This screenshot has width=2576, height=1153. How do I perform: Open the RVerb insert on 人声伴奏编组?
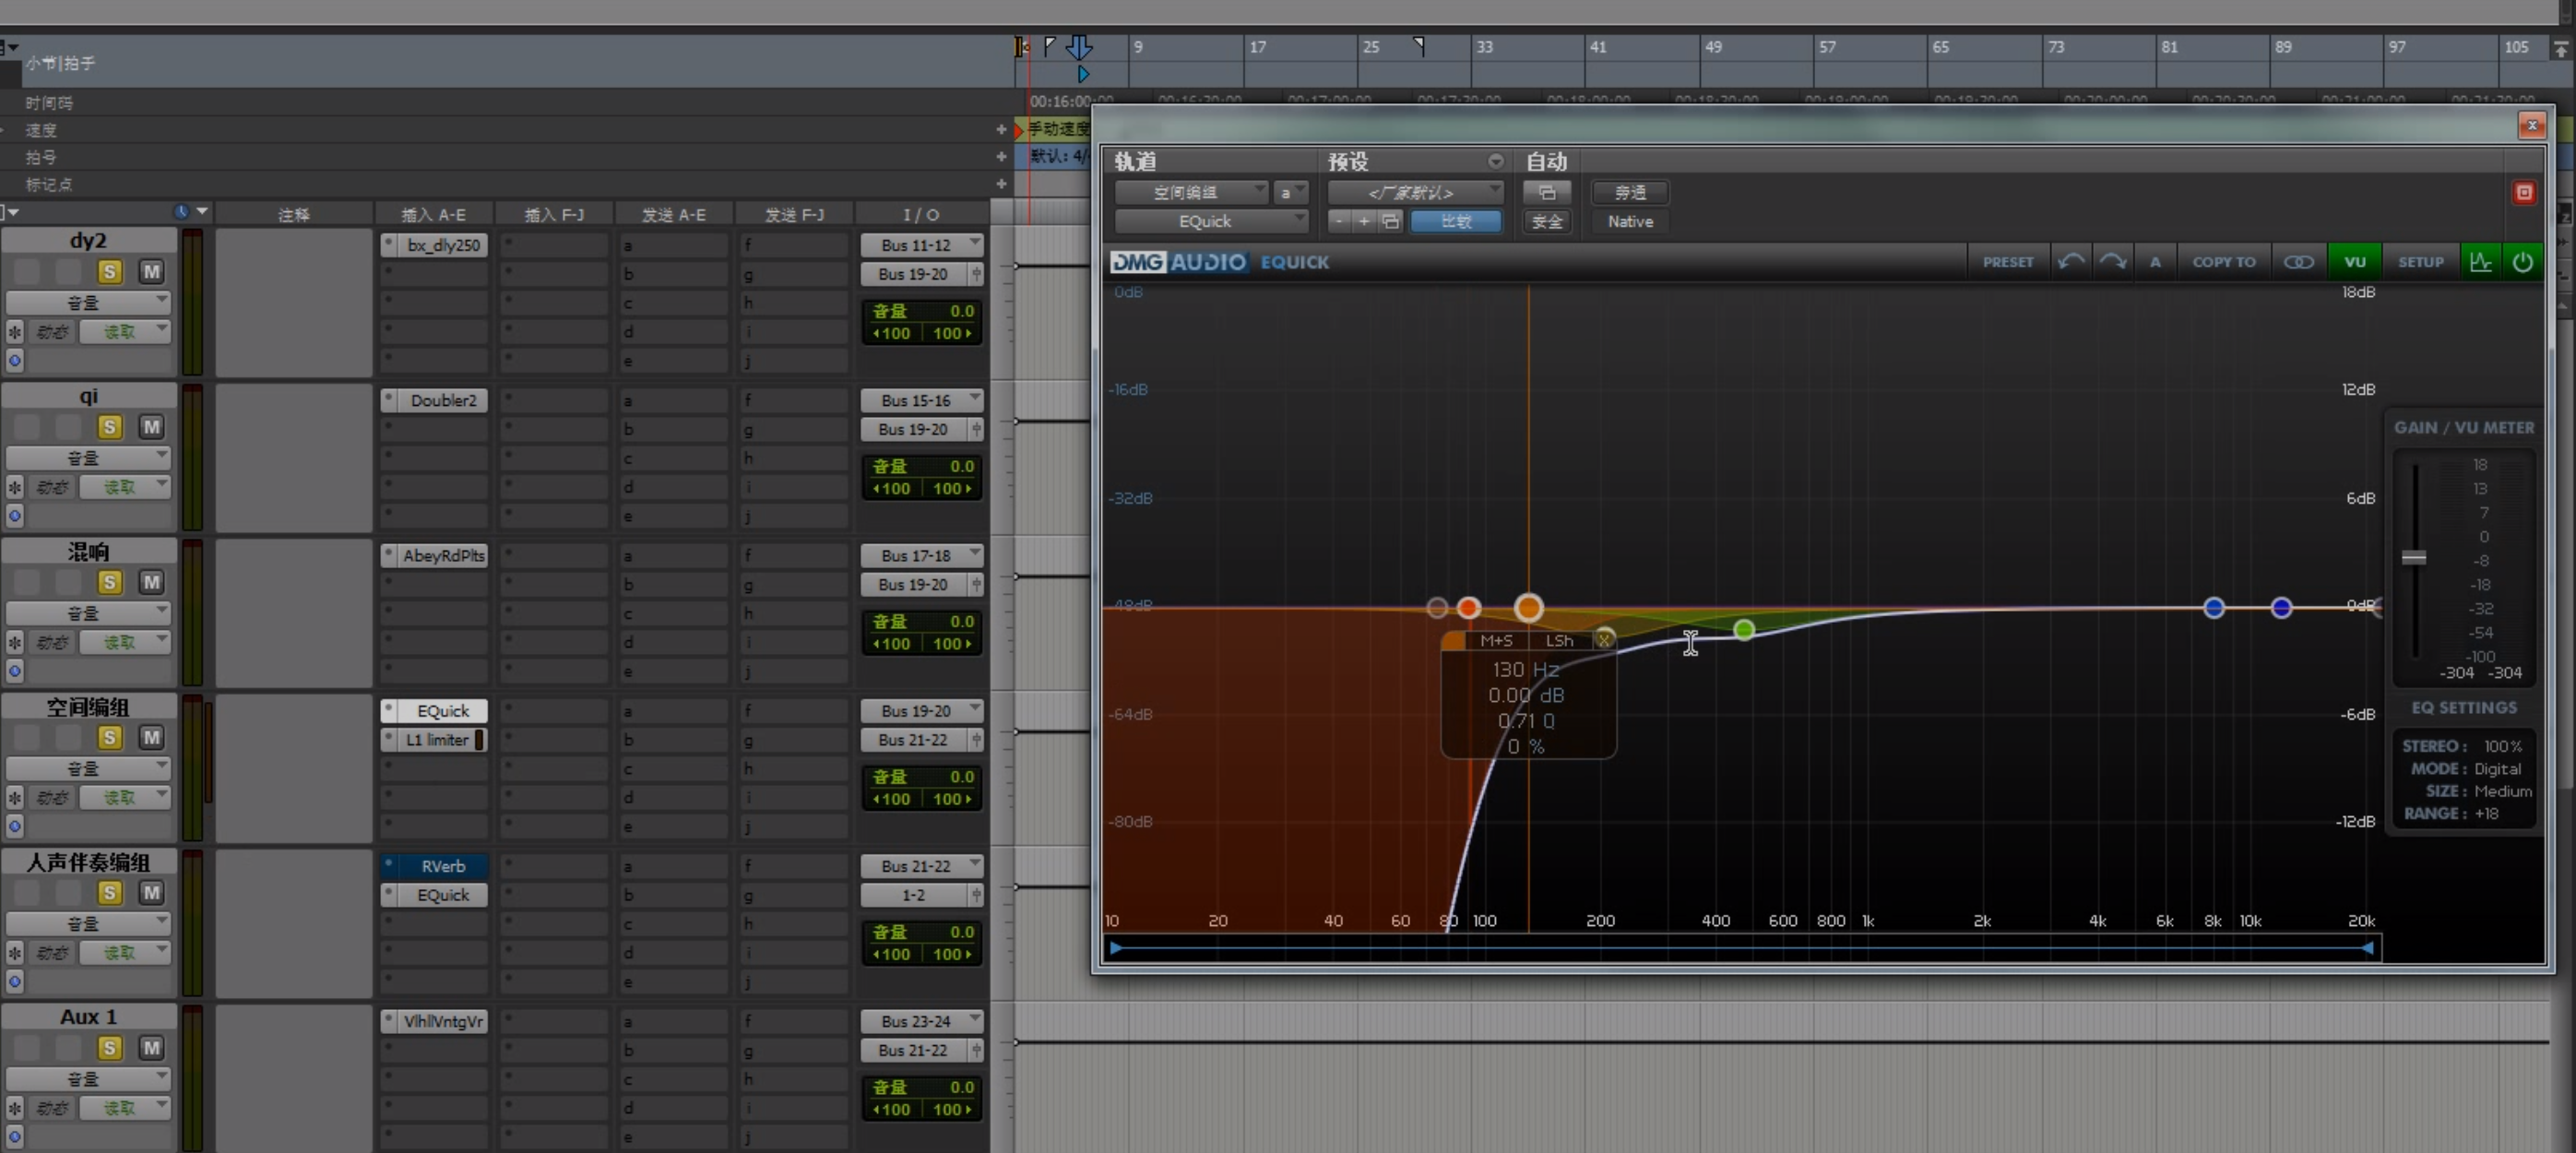click(x=442, y=866)
